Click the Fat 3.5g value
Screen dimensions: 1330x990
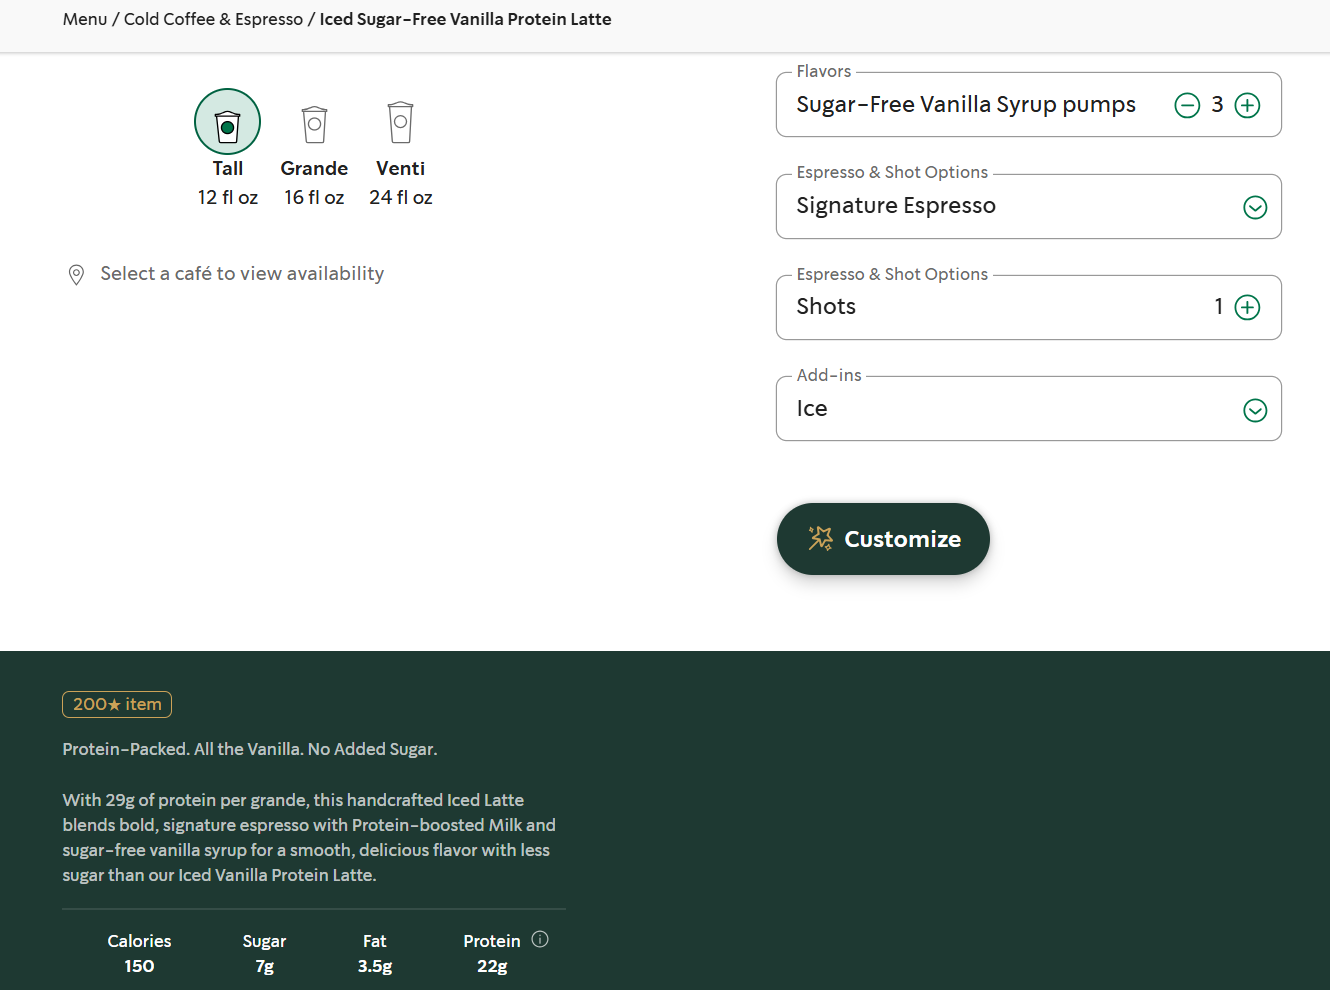pos(375,966)
